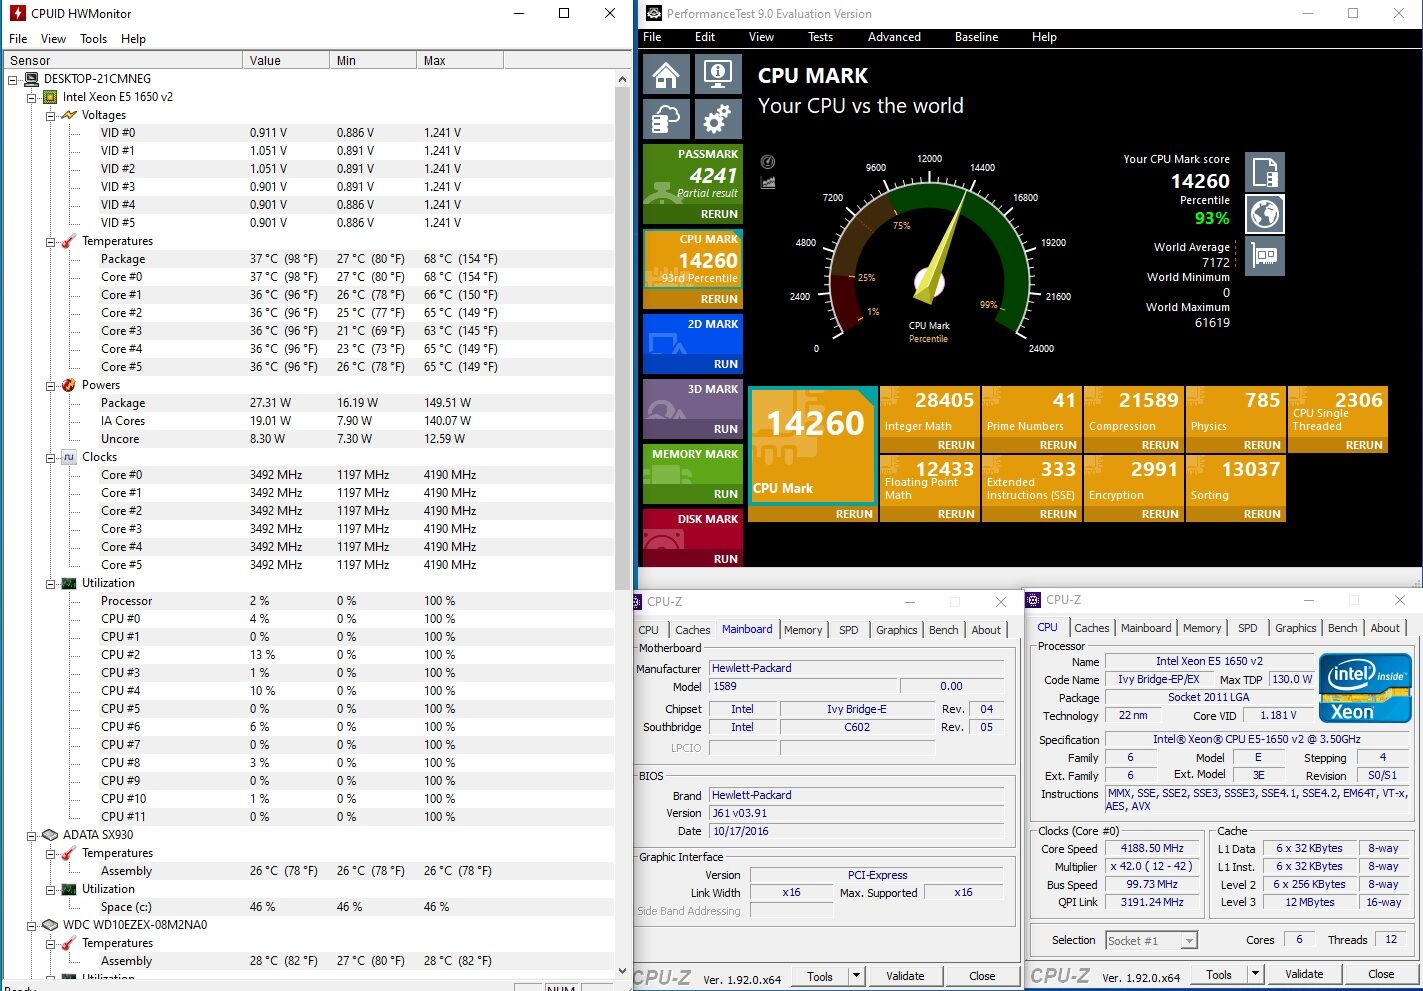Rerun the Encryption test
Viewport: 1423px width, 991px height.
[1160, 514]
